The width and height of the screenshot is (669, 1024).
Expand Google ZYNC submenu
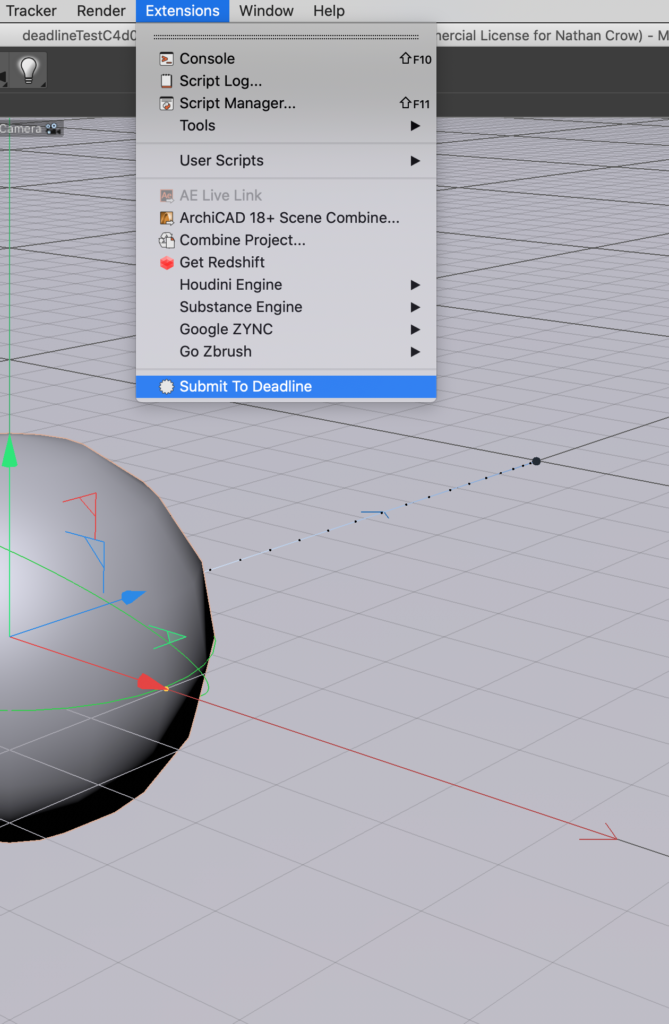pos(286,329)
